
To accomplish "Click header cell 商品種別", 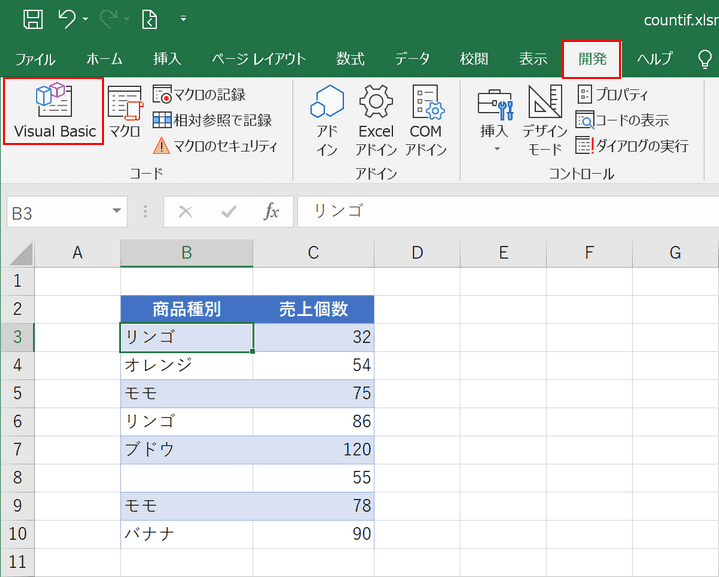I will 187,309.
